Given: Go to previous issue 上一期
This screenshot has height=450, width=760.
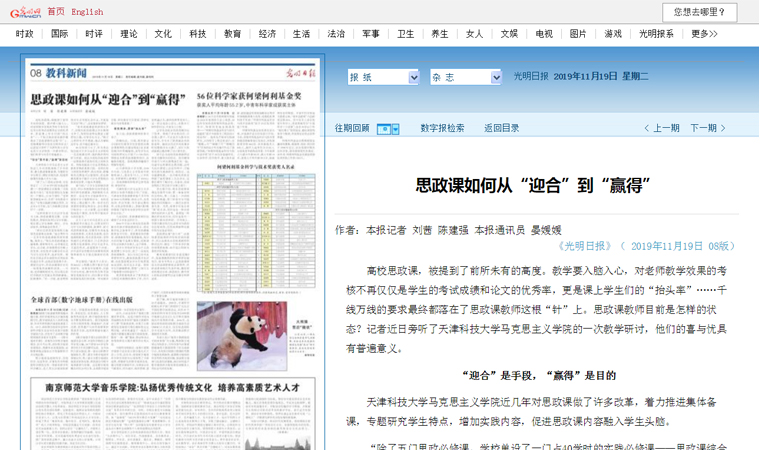Looking at the screenshot, I should point(661,128).
